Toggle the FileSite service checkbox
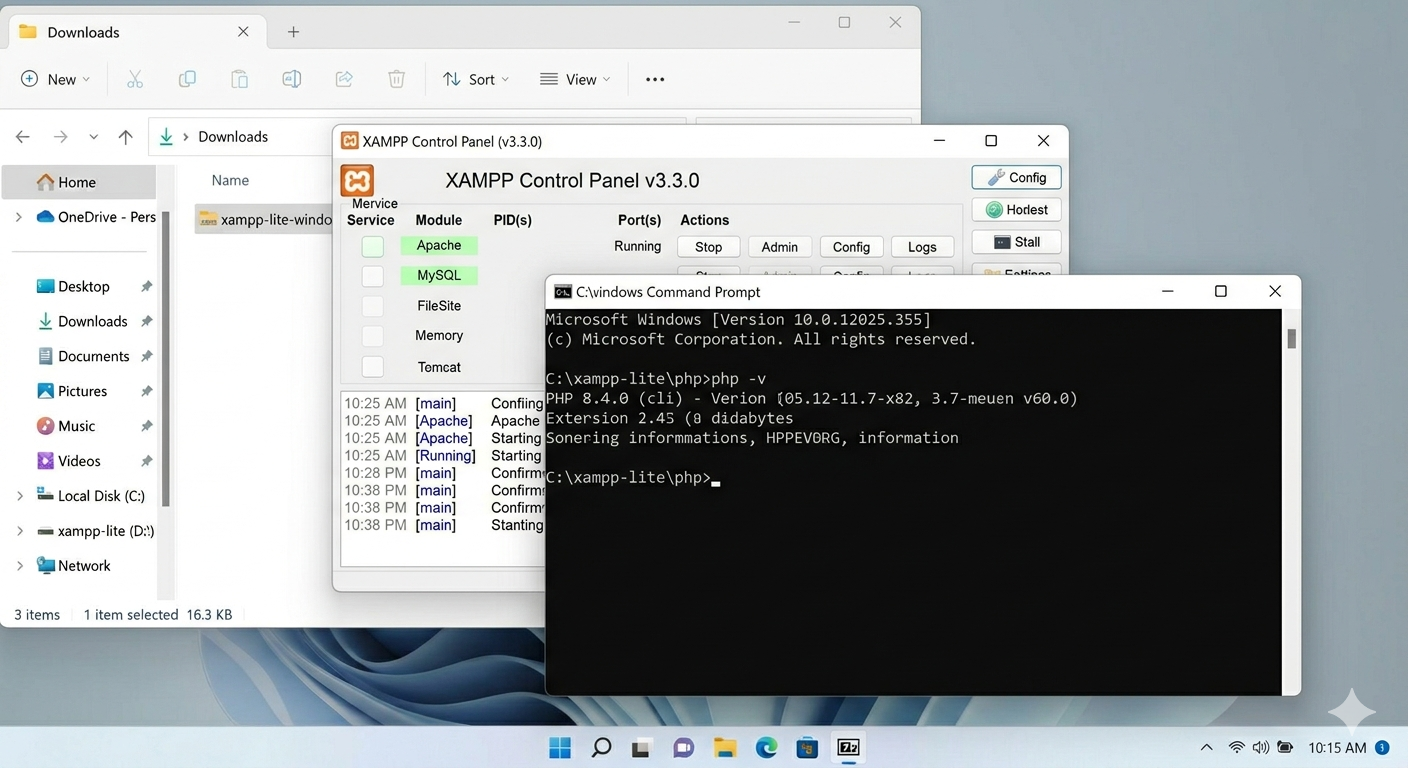This screenshot has width=1408, height=768. 373,306
